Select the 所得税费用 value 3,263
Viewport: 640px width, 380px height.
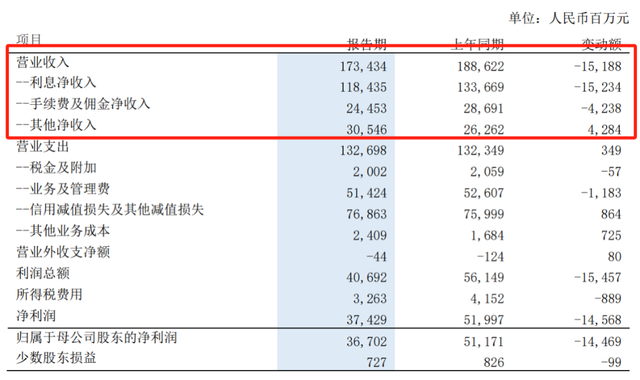370,299
